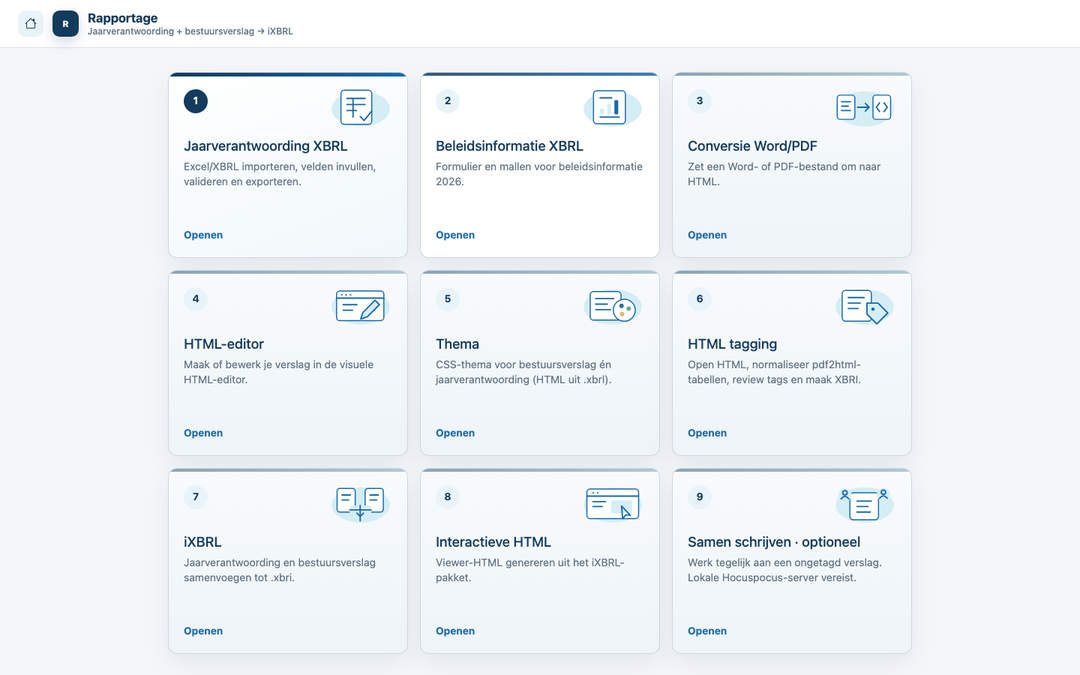
Task: Click step number 9 badge
Action: click(x=700, y=497)
